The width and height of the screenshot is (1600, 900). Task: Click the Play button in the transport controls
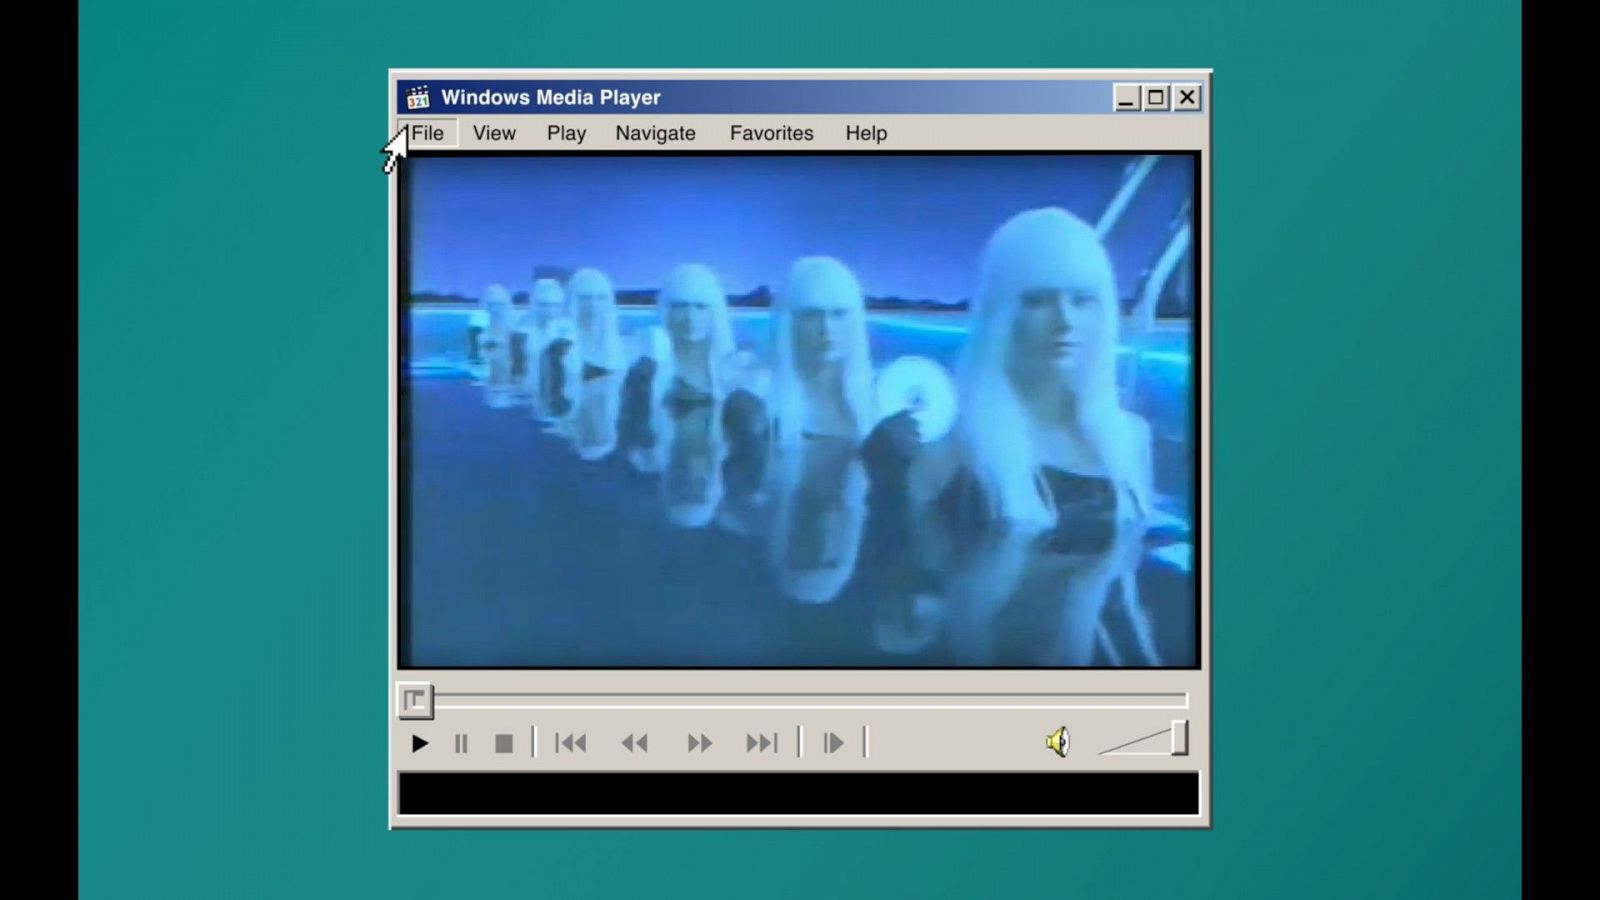(x=420, y=743)
